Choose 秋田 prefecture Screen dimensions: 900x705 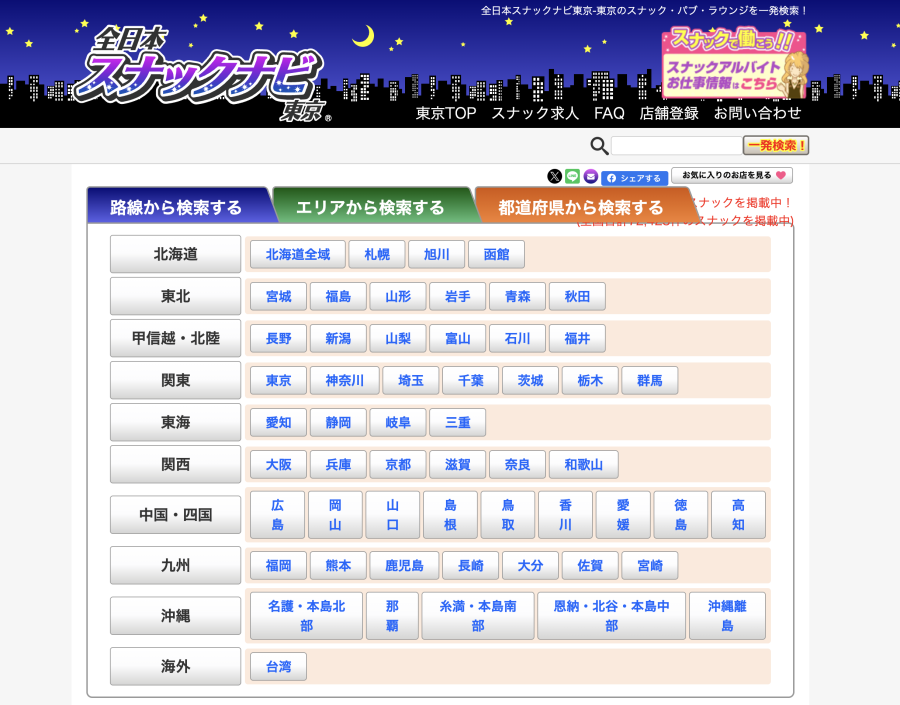point(577,296)
